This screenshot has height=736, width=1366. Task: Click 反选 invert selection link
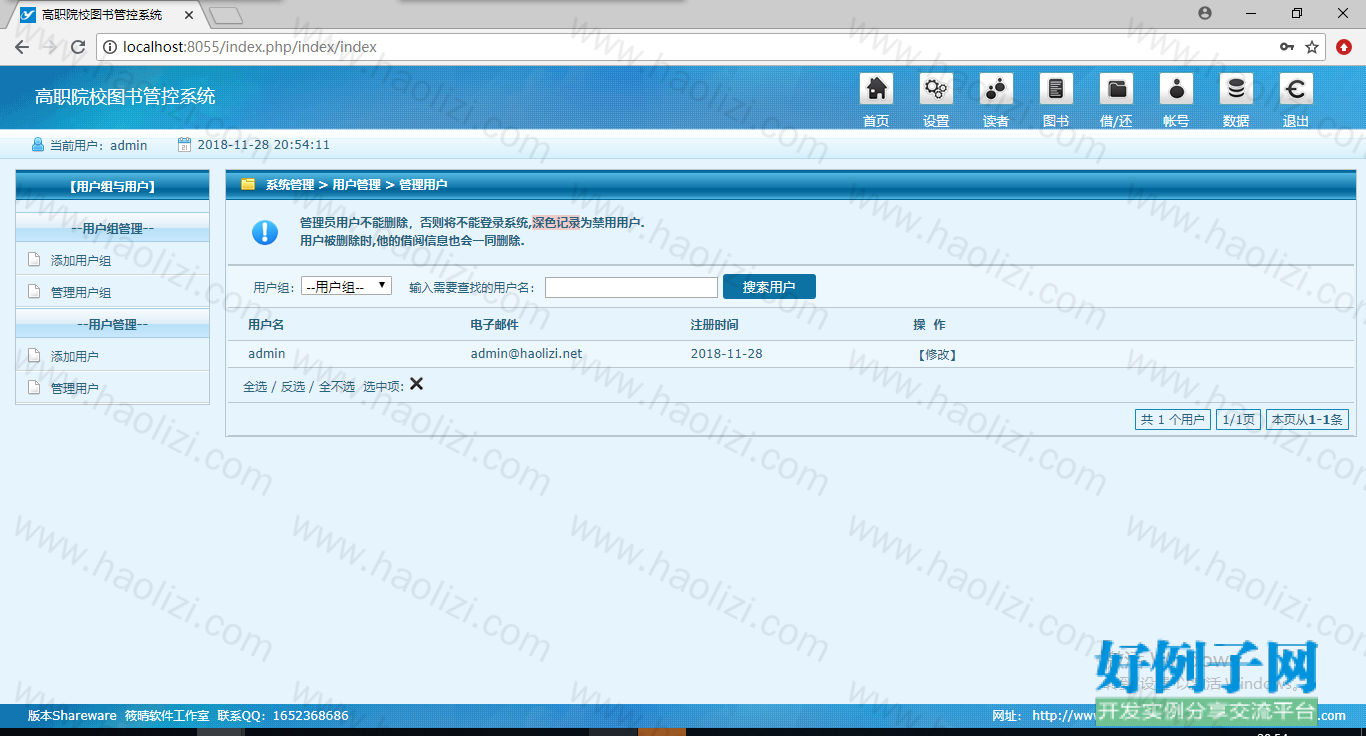[293, 386]
